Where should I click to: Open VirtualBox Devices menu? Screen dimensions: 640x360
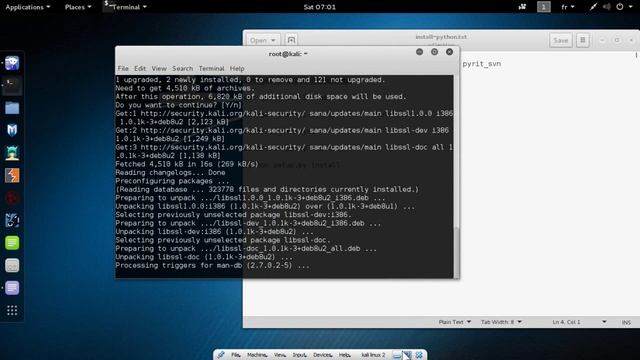[x=323, y=355]
